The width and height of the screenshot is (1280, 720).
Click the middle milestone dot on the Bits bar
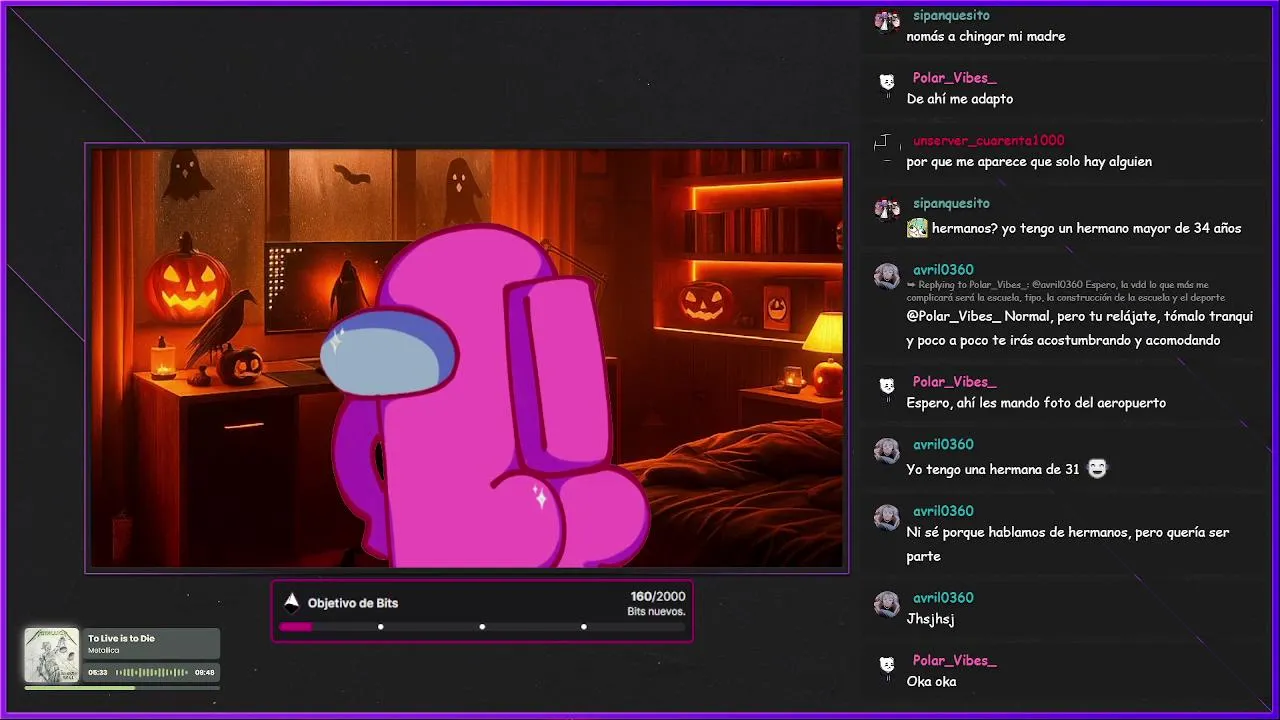482,627
